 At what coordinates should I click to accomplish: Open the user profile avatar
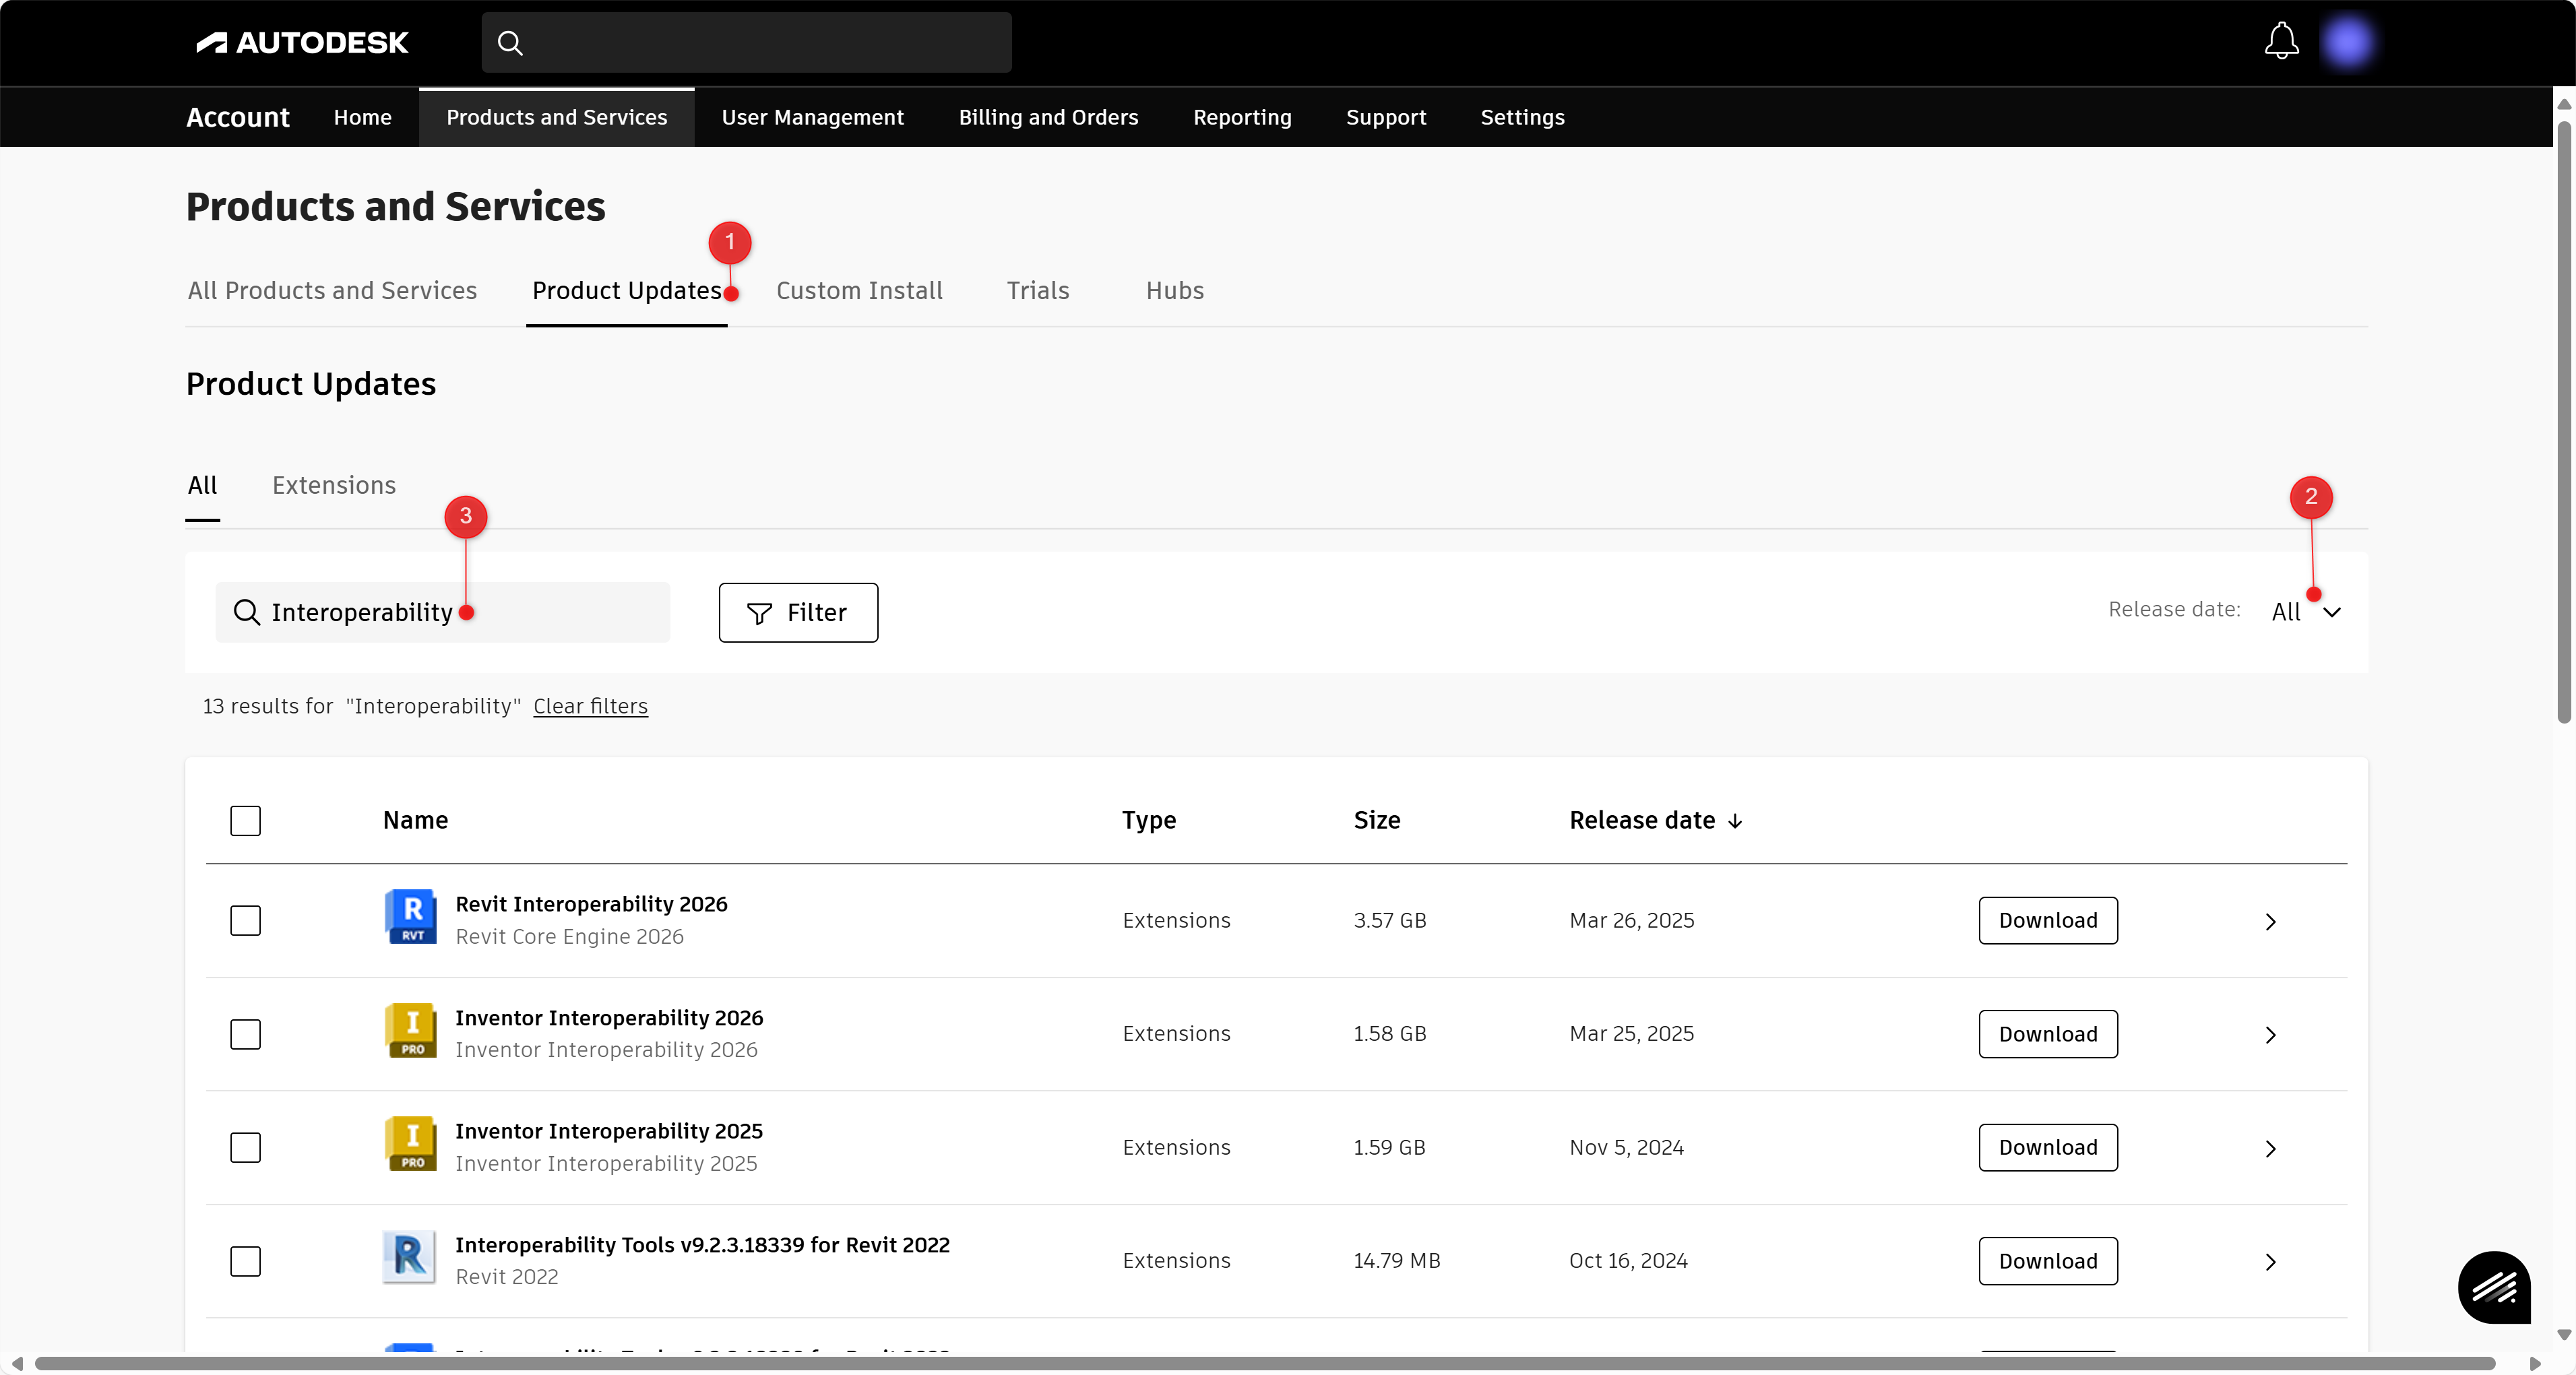coord(2347,42)
